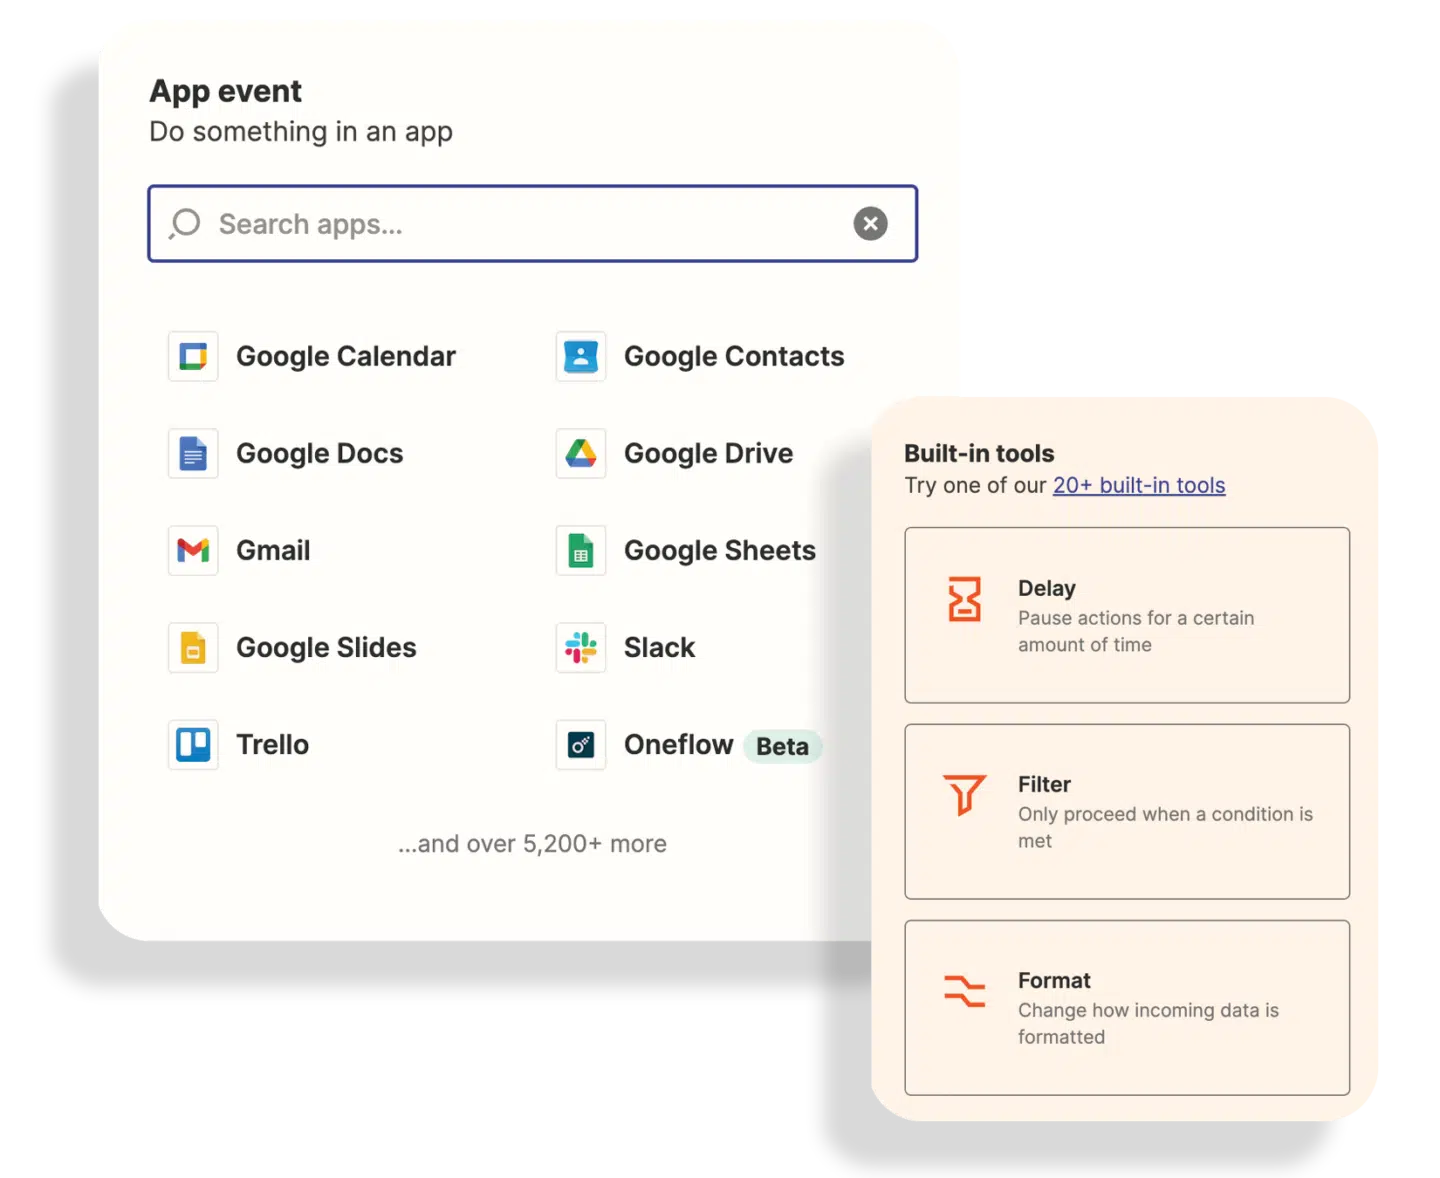This screenshot has height=1178, width=1440.
Task: Click the '...and over 5,200+ more' text
Action: 532,844
